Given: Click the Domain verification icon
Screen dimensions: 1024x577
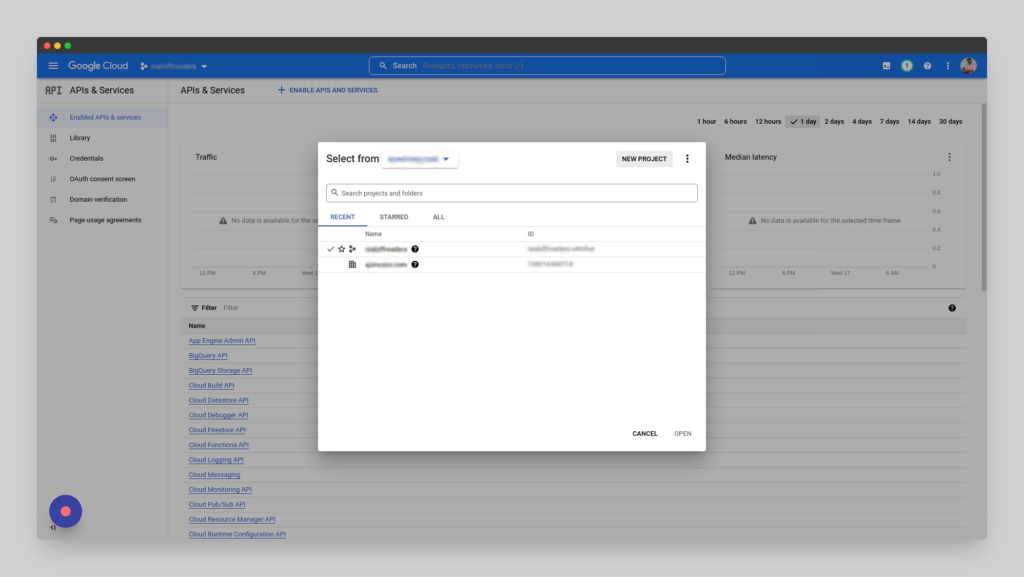Looking at the screenshot, I should (x=53, y=200).
